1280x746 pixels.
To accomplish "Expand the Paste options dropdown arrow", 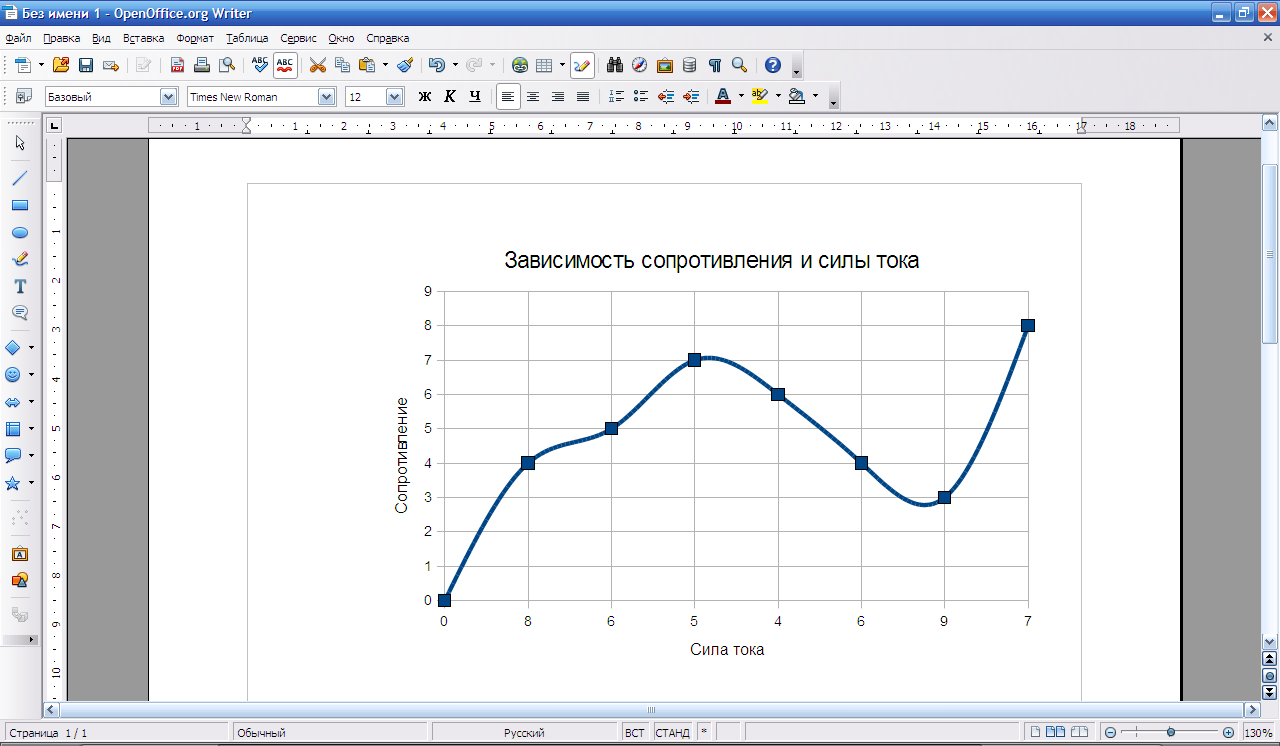I will coord(385,65).
